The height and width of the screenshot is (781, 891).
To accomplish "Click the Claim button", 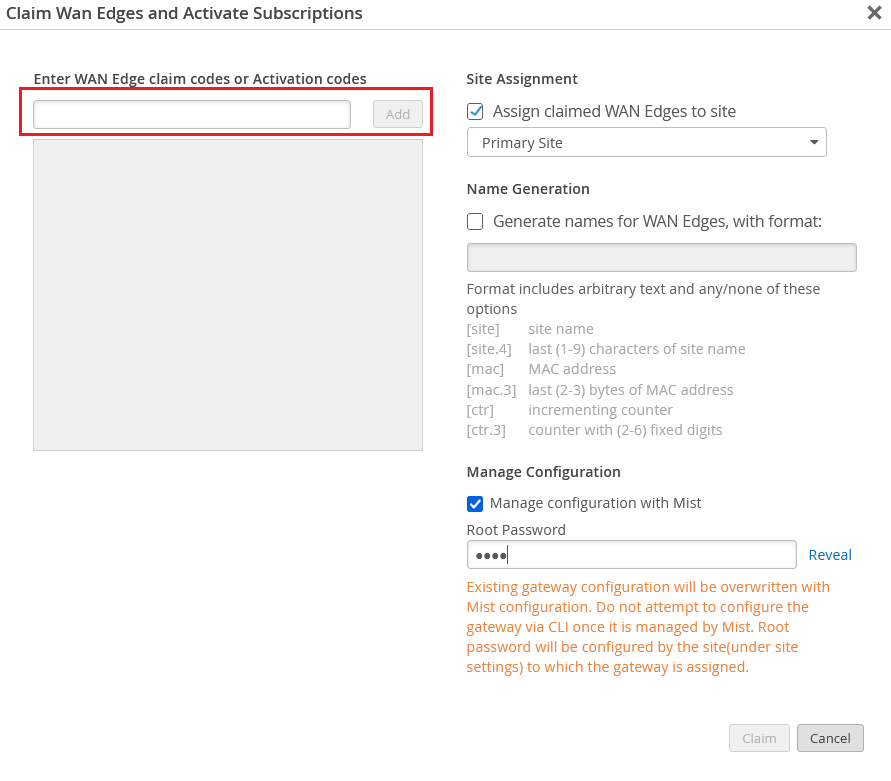I will (x=759, y=738).
